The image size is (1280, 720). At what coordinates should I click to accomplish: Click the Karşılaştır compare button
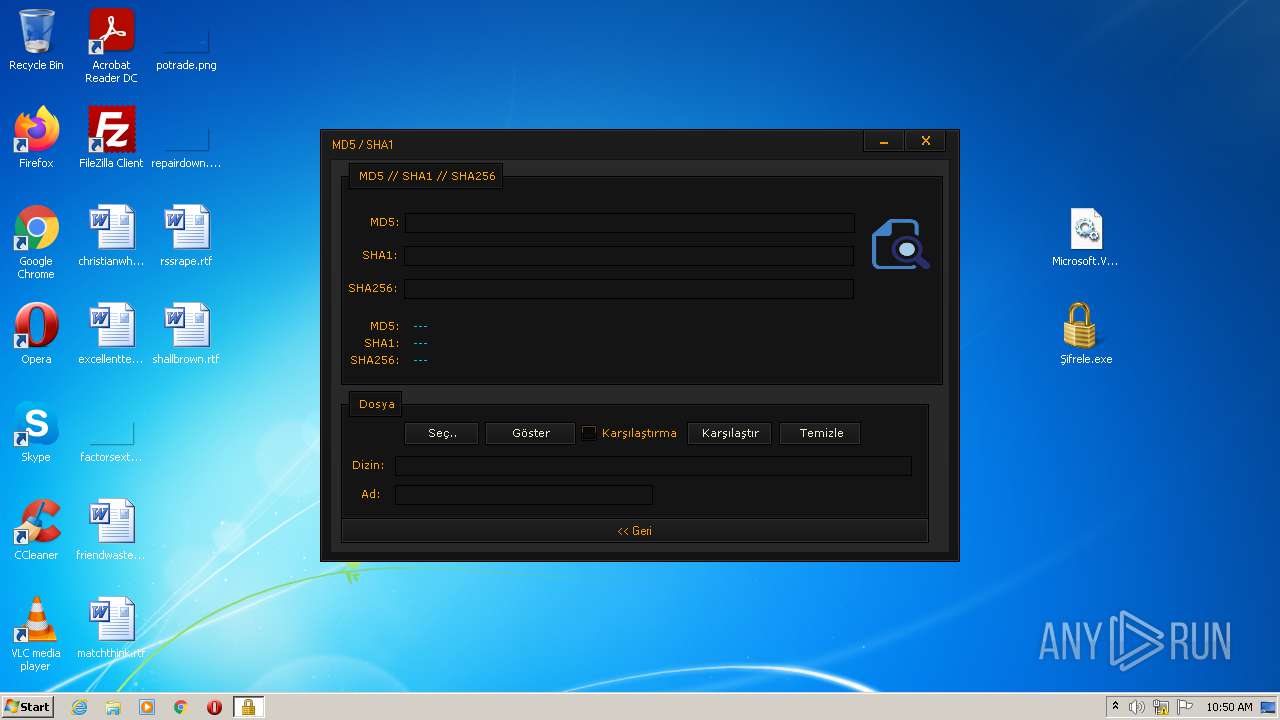tap(730, 433)
